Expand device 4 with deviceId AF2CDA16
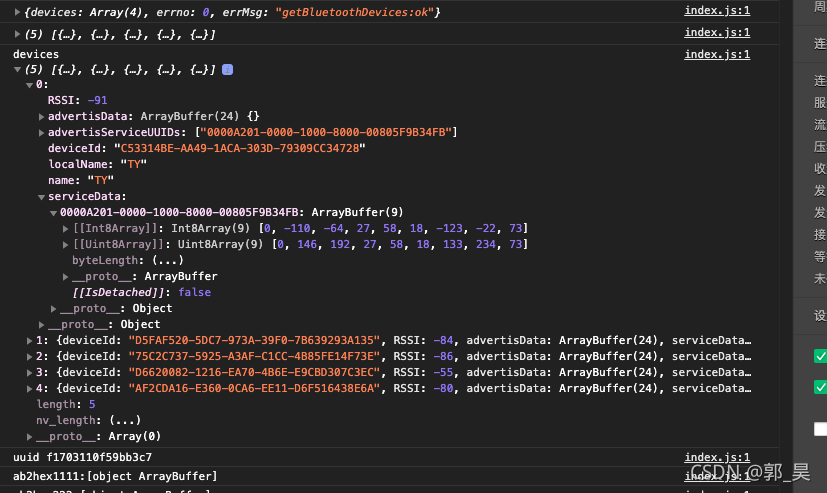Screen dimensions: 827x493 [30, 389]
